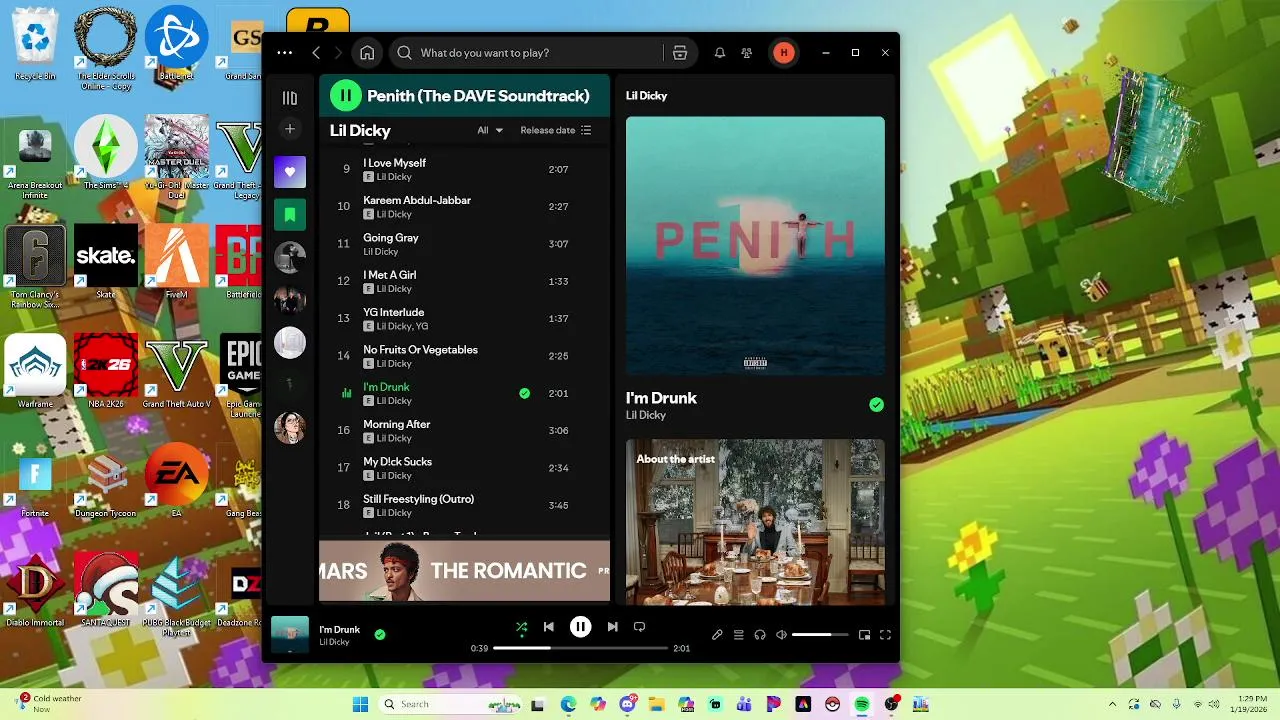Navigate back with the left arrow

click(316, 53)
